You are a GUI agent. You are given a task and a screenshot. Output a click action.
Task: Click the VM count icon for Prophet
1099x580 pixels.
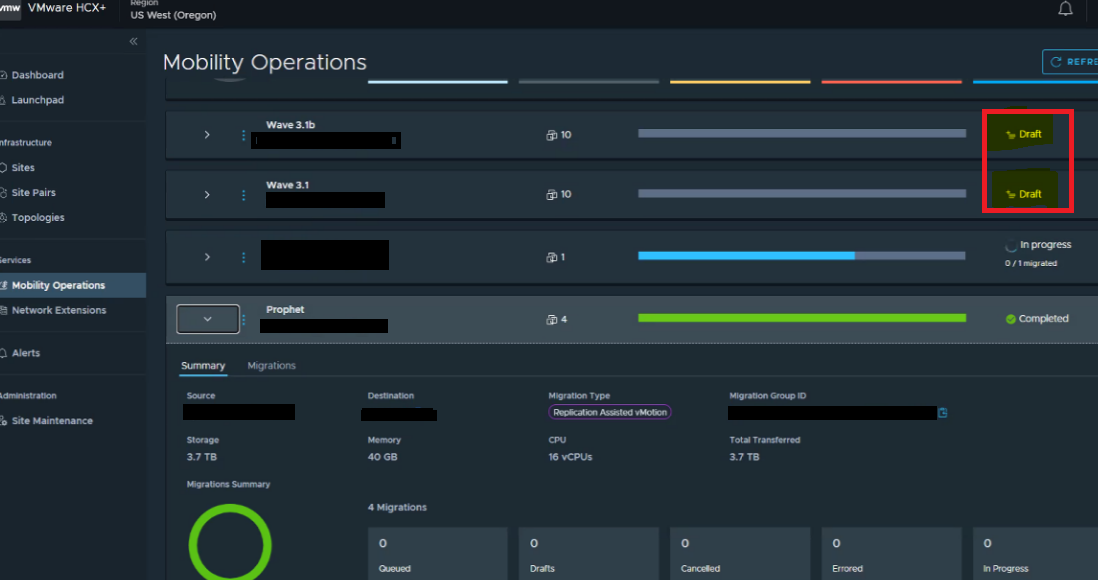point(551,320)
